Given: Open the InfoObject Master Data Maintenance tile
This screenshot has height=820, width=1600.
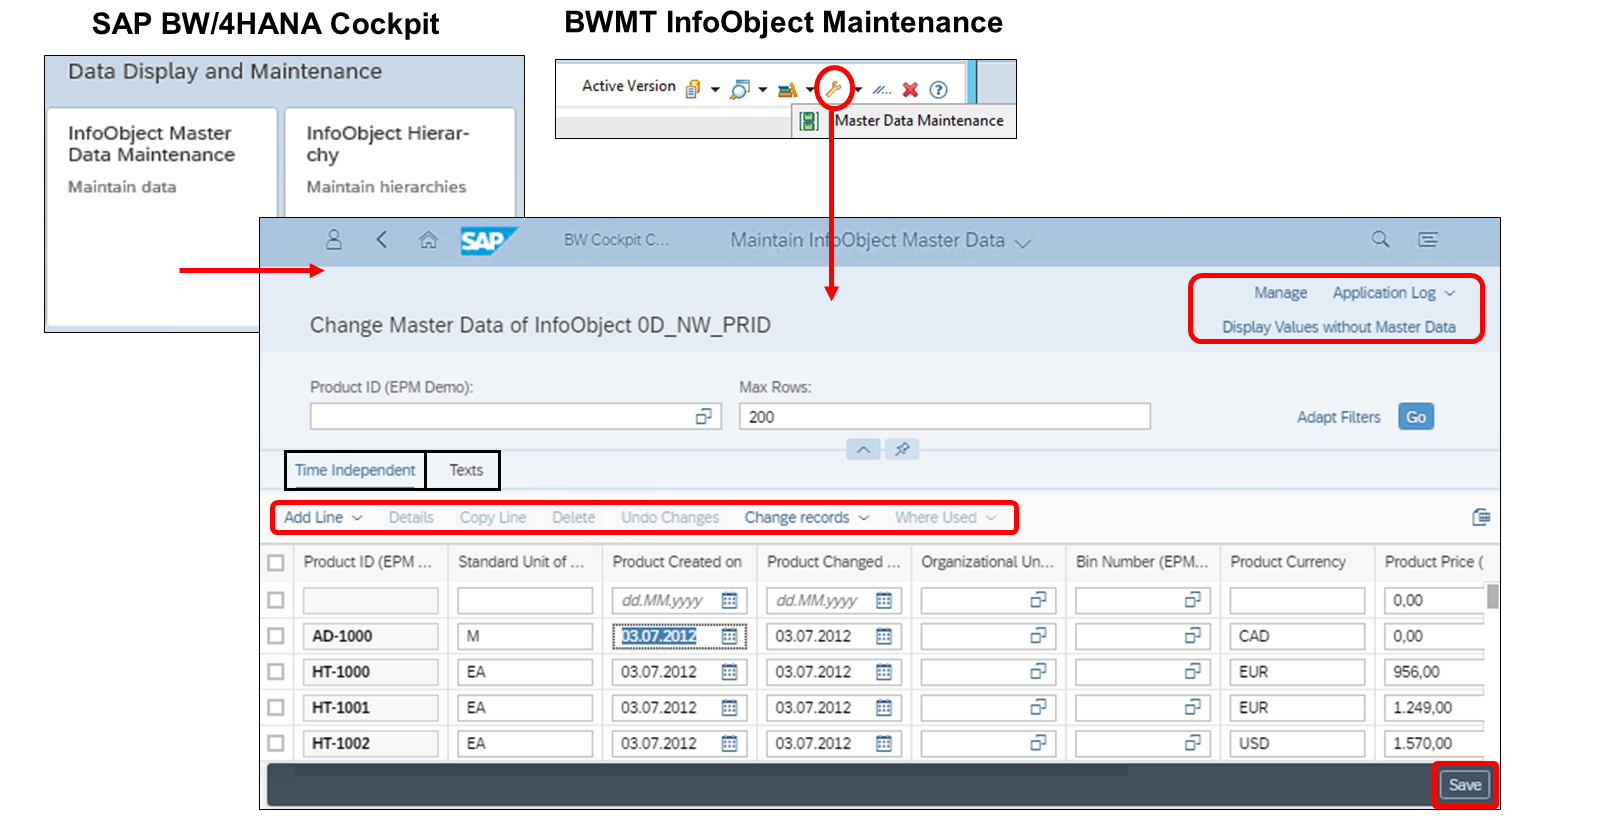Looking at the screenshot, I should pyautogui.click(x=162, y=218).
